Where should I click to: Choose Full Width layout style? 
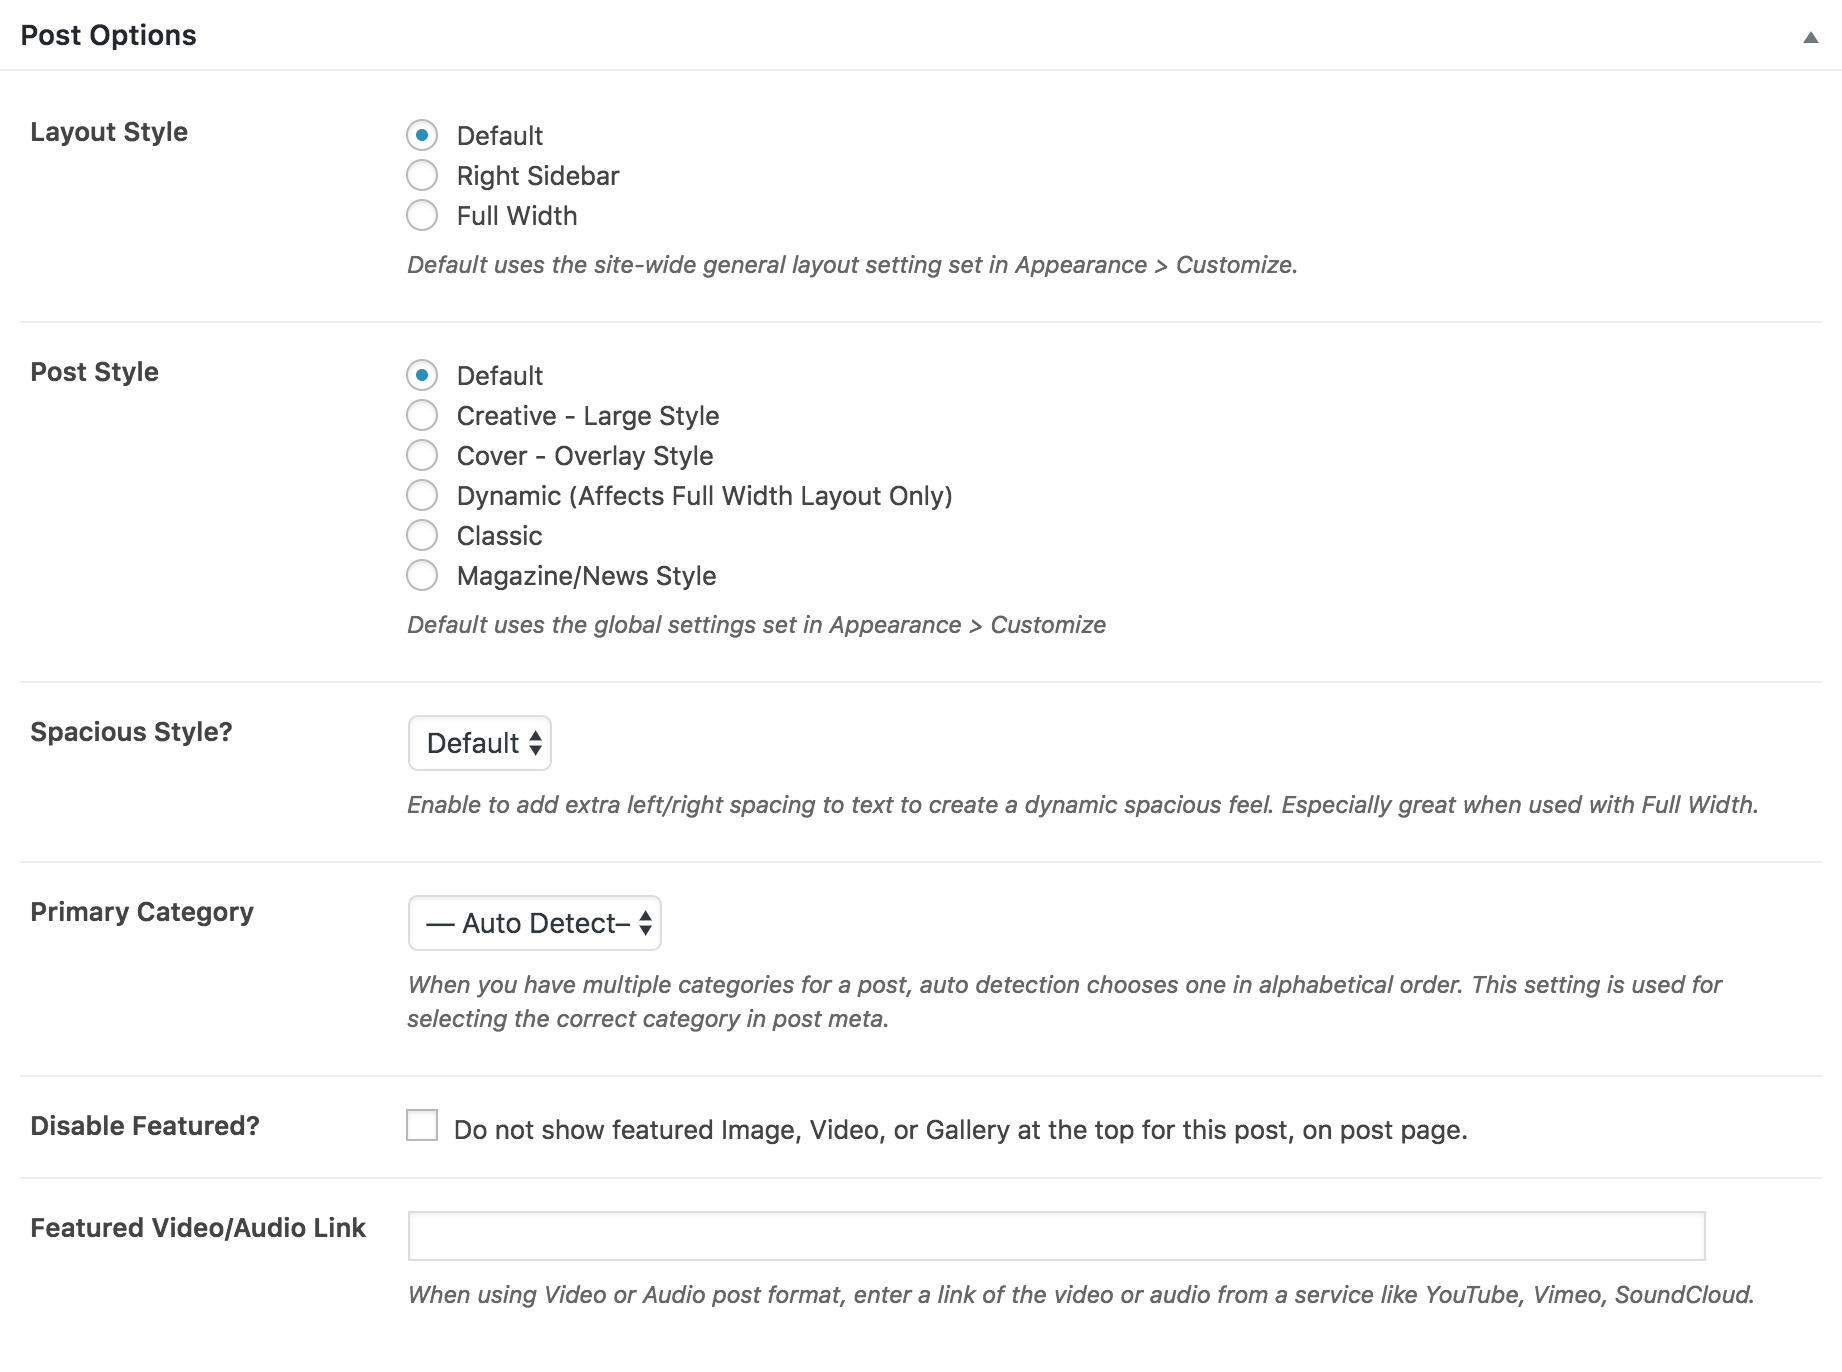(x=422, y=215)
